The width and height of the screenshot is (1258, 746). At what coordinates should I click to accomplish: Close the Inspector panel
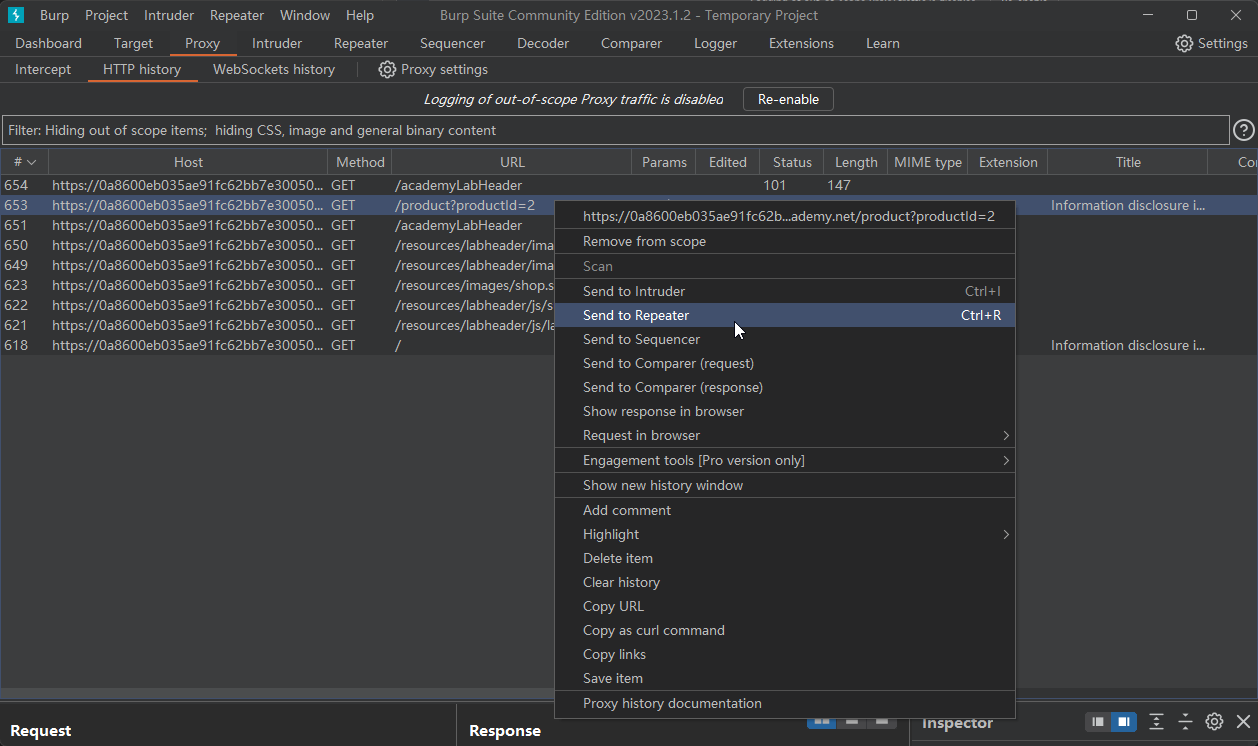click(1243, 722)
